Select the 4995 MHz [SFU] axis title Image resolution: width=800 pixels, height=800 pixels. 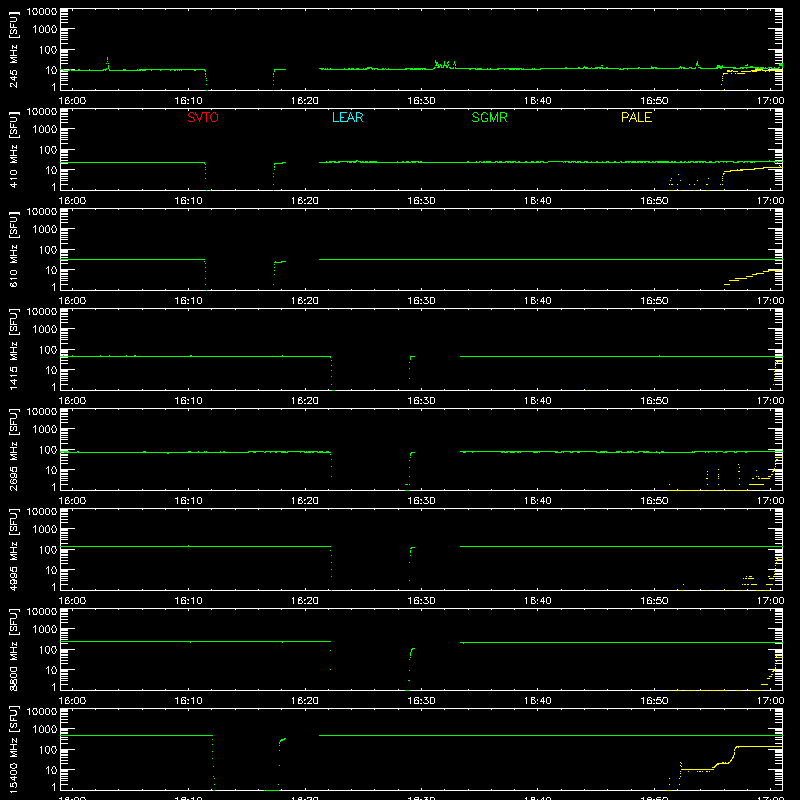14,550
